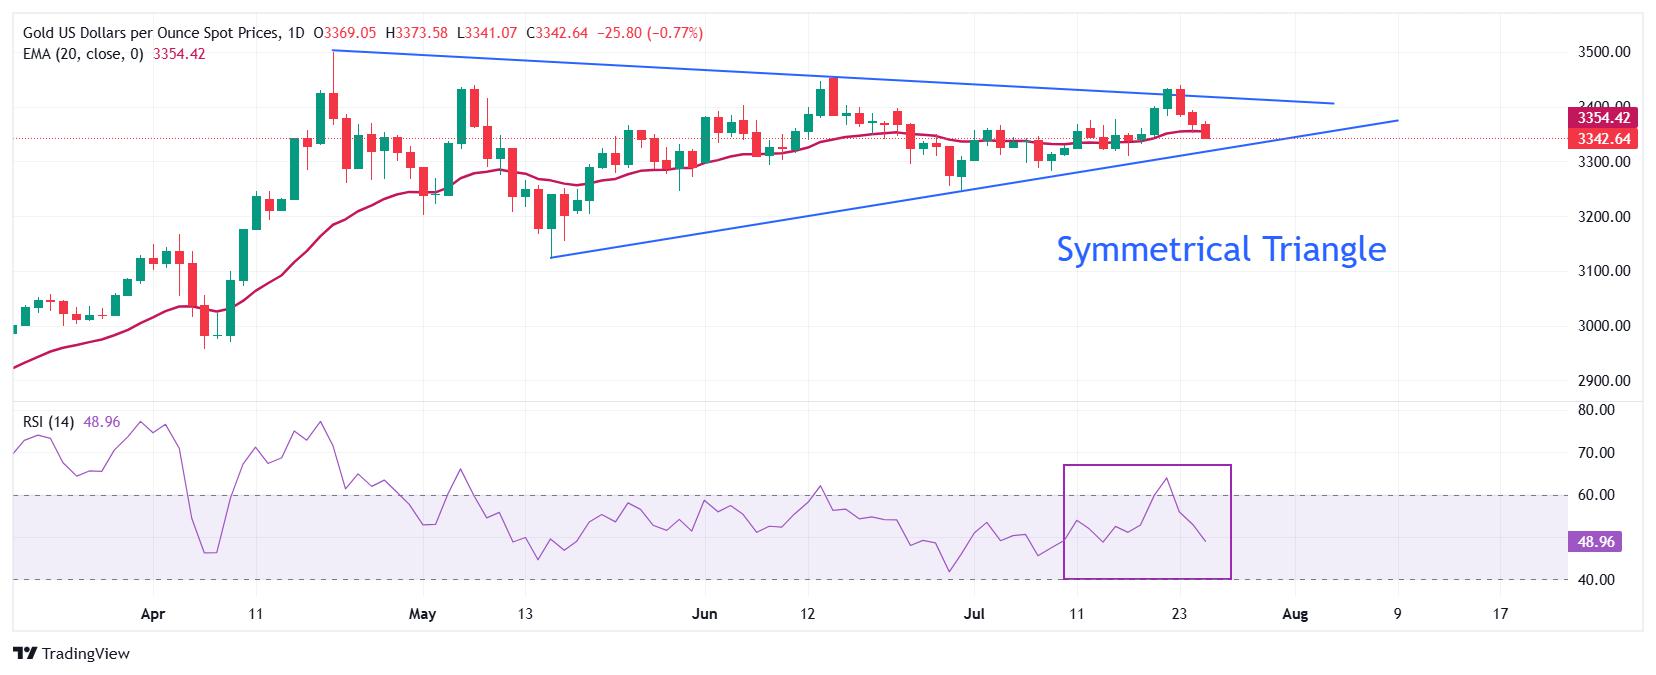Click the May label on time axis
The height and width of the screenshot is (675, 1656).
pos(423,614)
